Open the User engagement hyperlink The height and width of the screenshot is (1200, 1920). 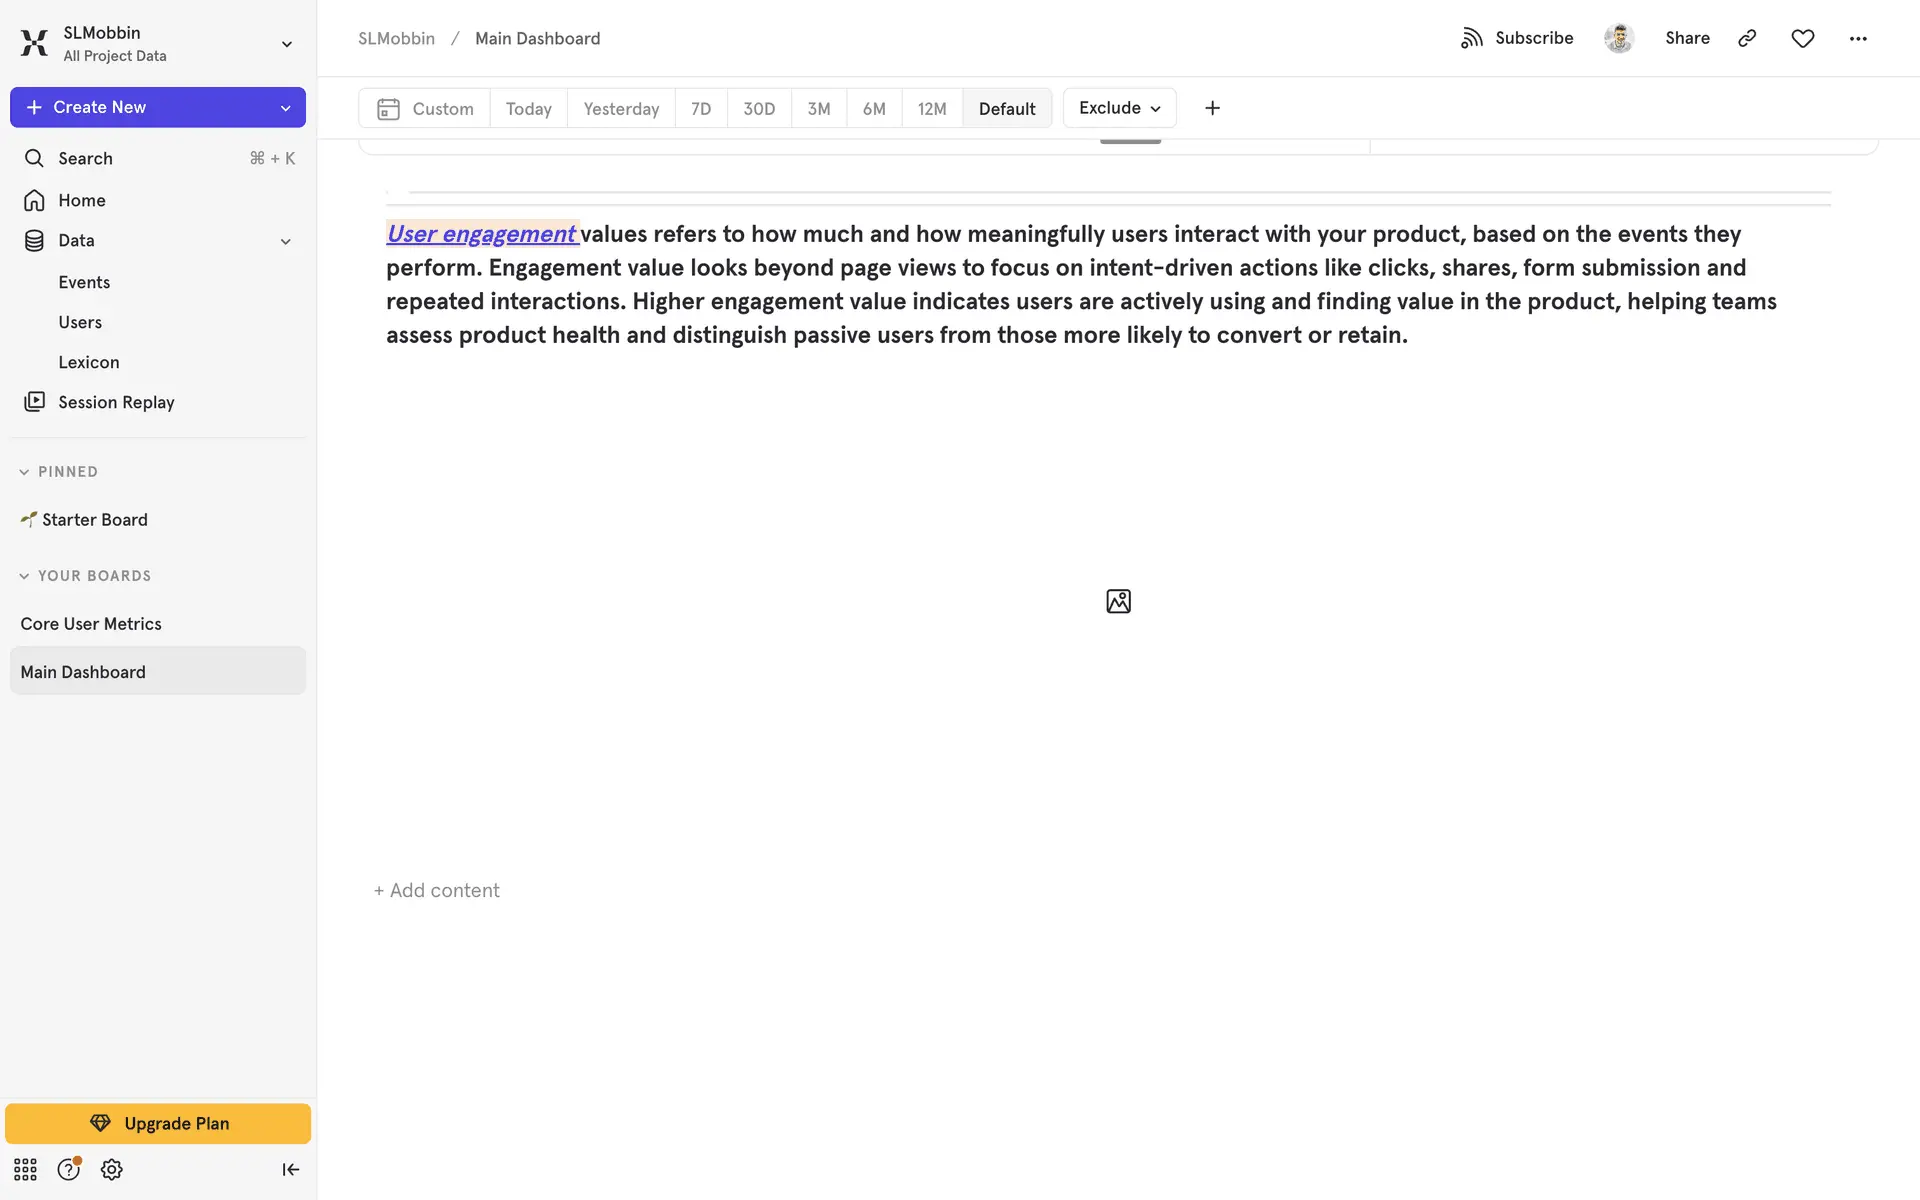(481, 234)
